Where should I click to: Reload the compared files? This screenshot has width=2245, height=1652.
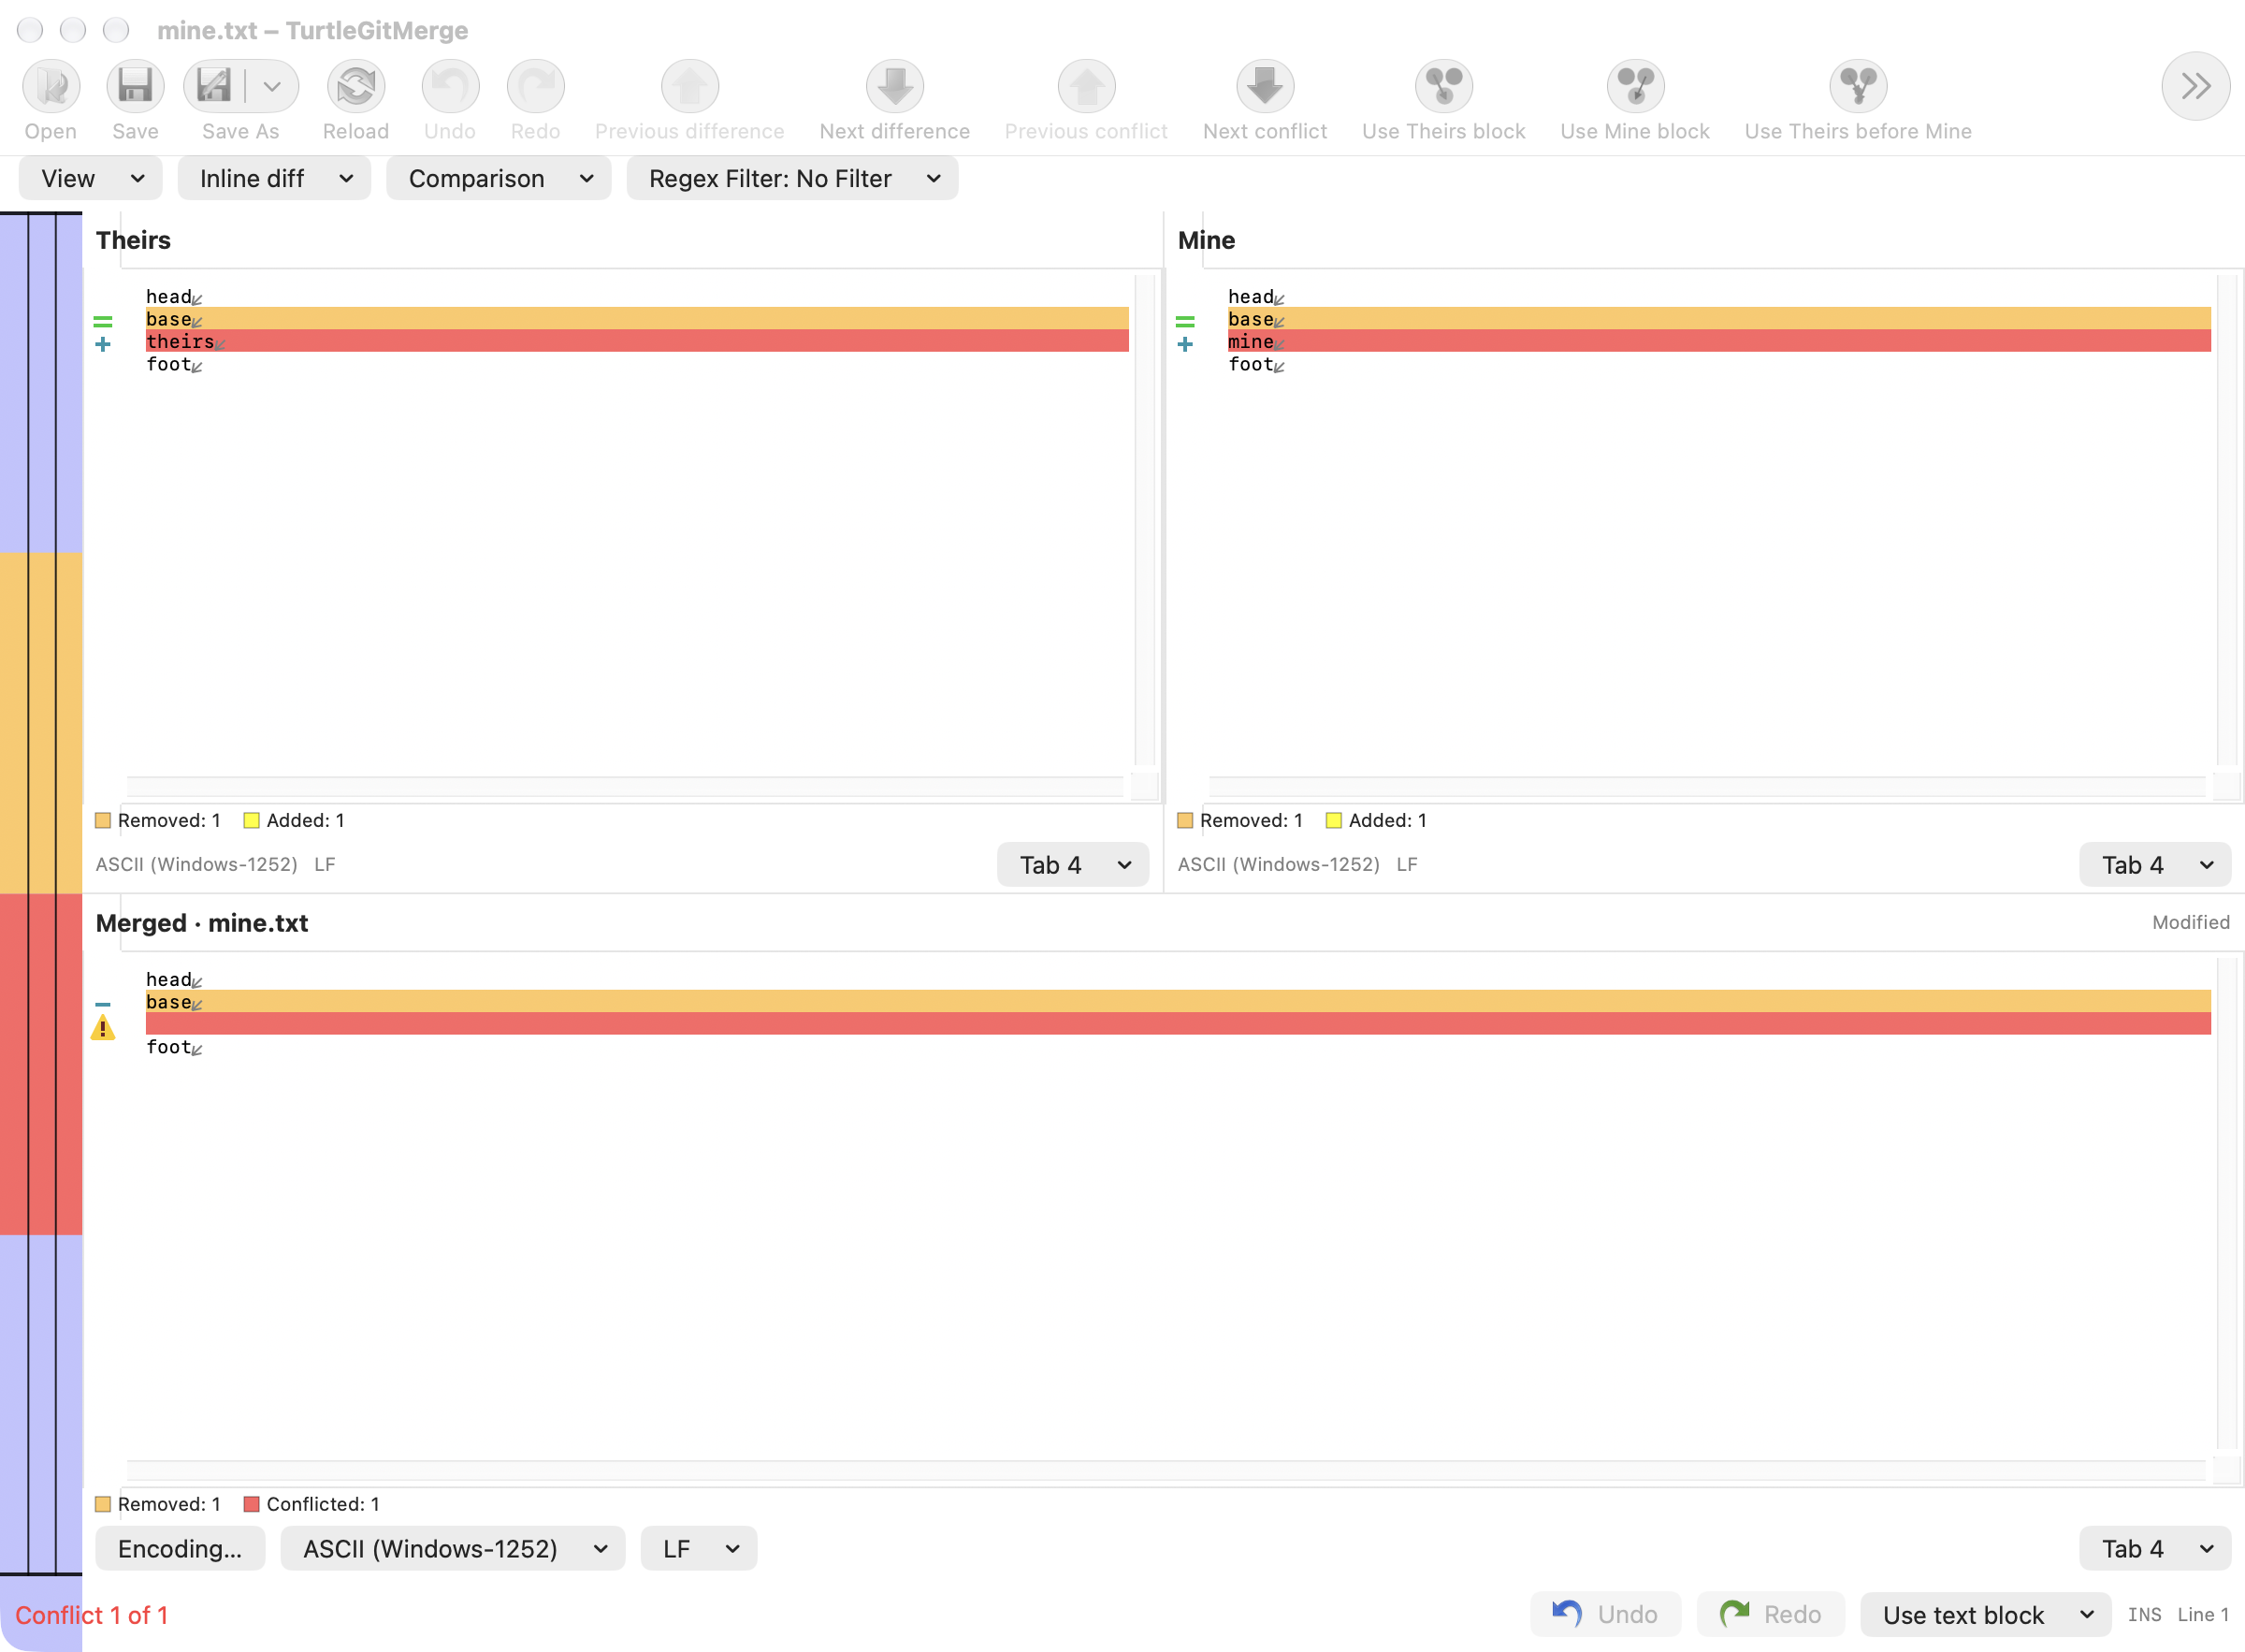(356, 86)
